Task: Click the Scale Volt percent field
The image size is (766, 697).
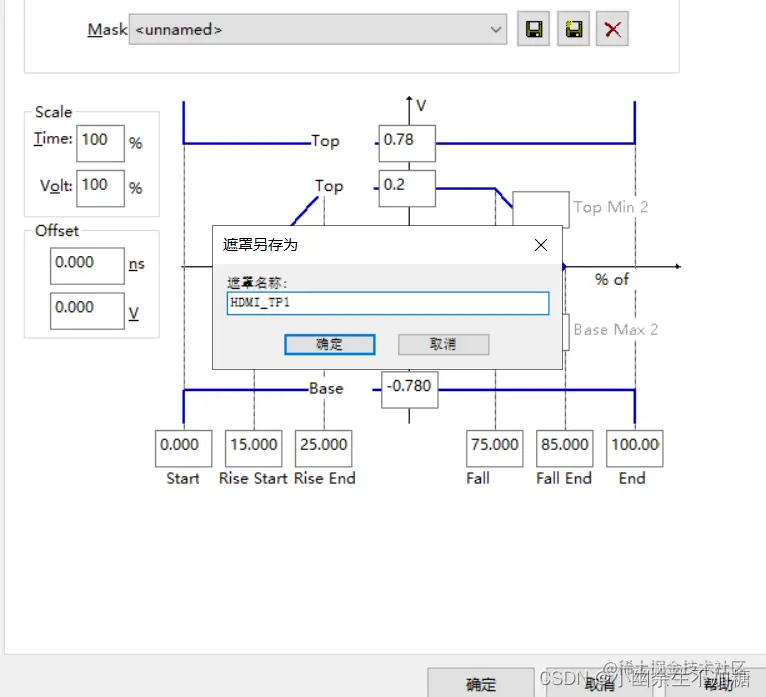Action: [x=100, y=188]
